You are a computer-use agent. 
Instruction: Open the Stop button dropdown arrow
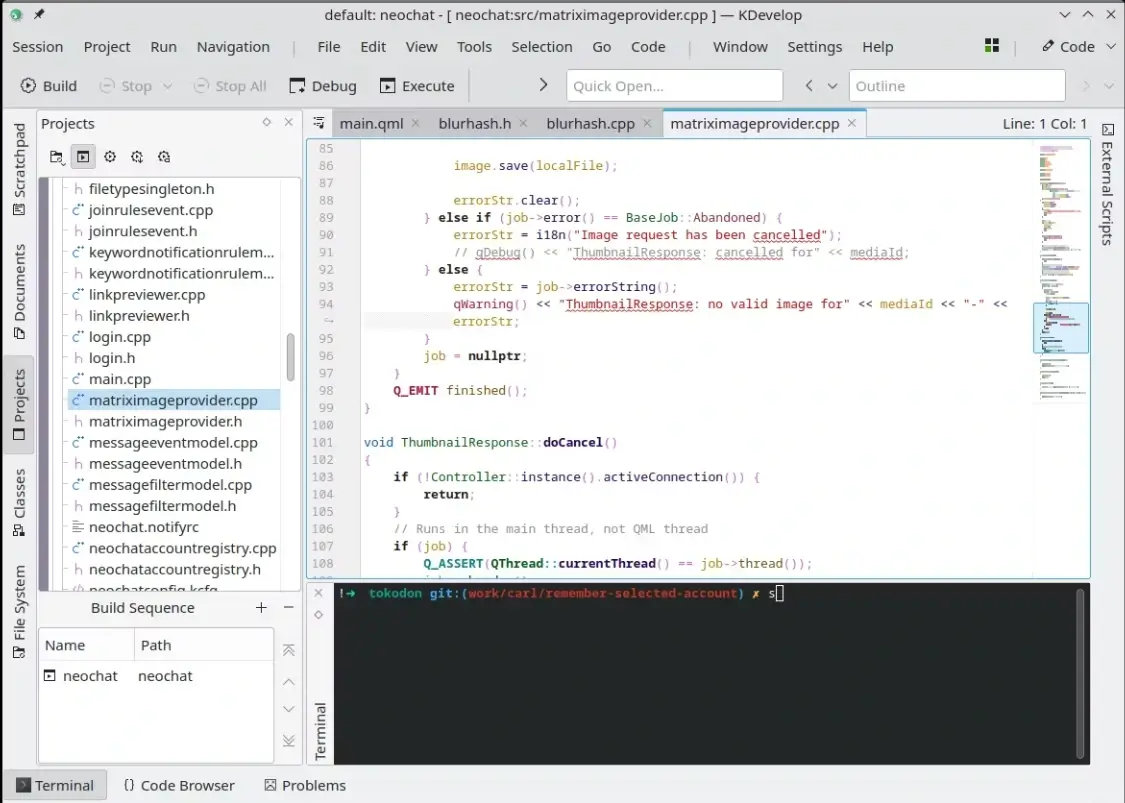tap(167, 85)
